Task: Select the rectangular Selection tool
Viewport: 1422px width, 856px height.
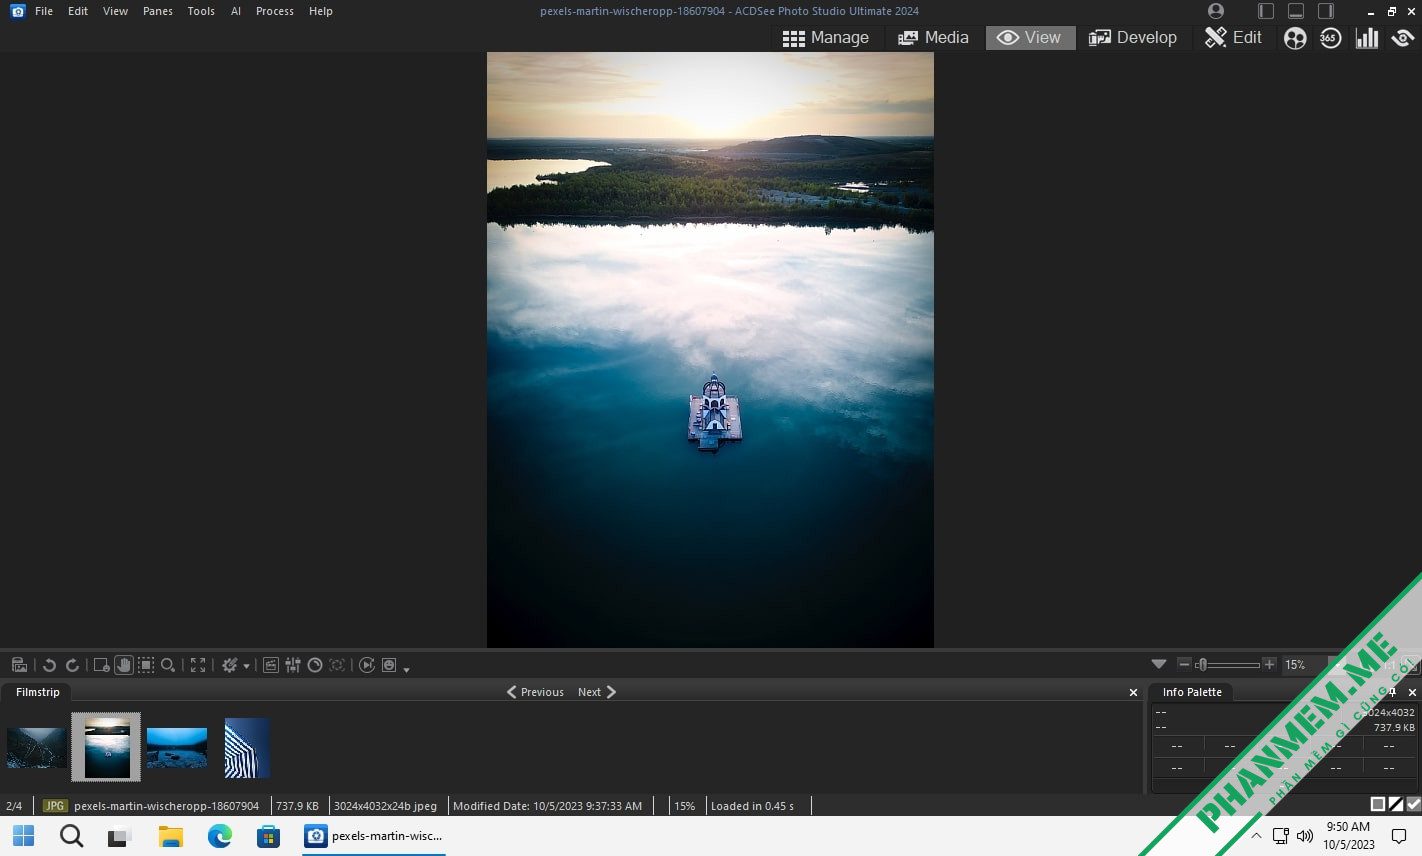Action: (x=146, y=665)
